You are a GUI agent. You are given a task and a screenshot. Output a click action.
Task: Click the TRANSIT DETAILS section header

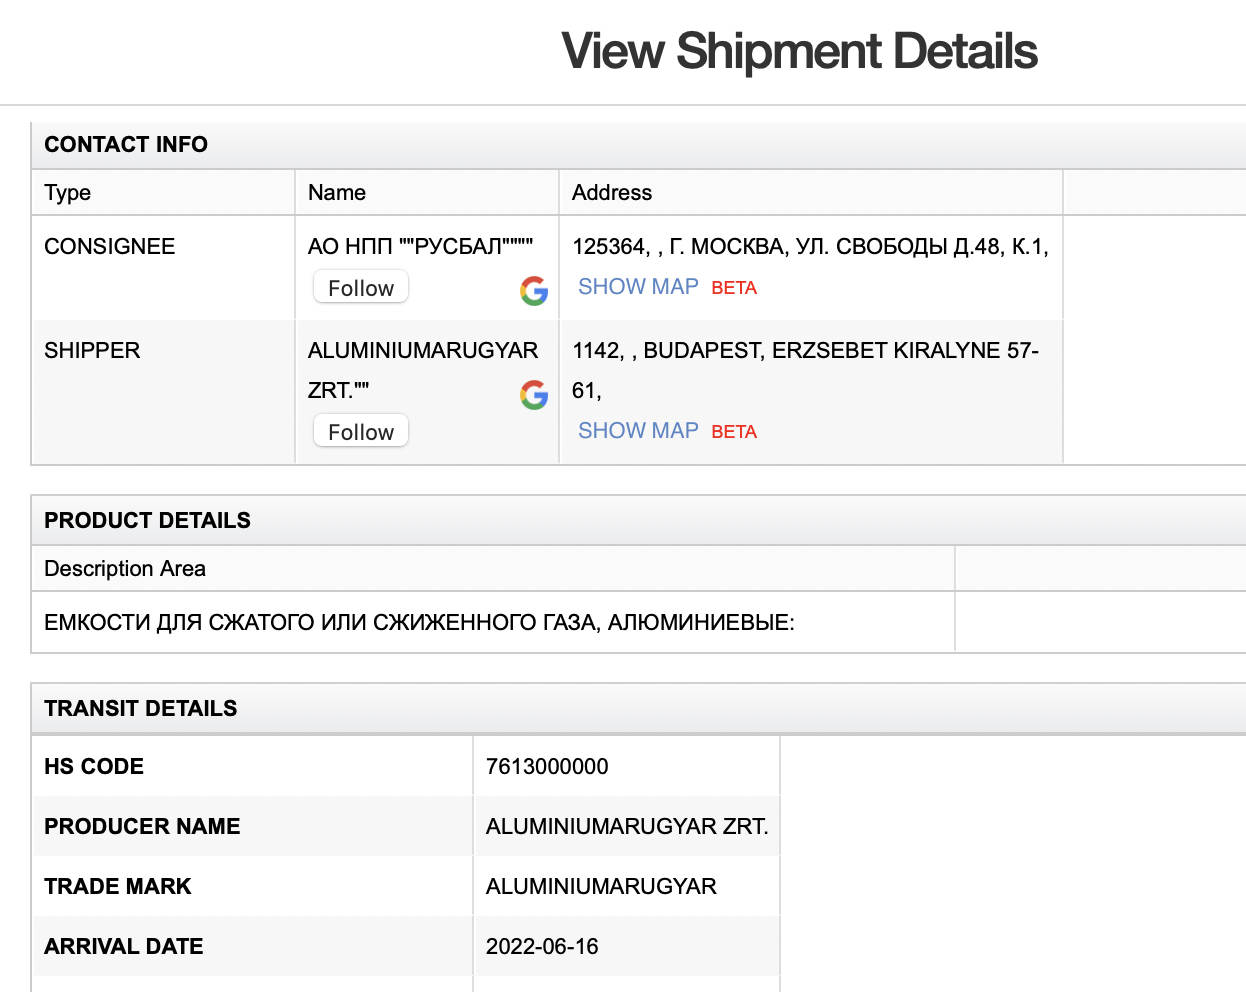[141, 709]
